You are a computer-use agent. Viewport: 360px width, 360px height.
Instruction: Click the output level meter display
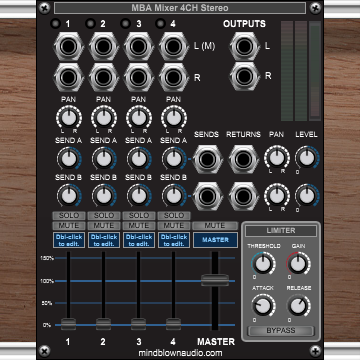[x=301, y=71]
